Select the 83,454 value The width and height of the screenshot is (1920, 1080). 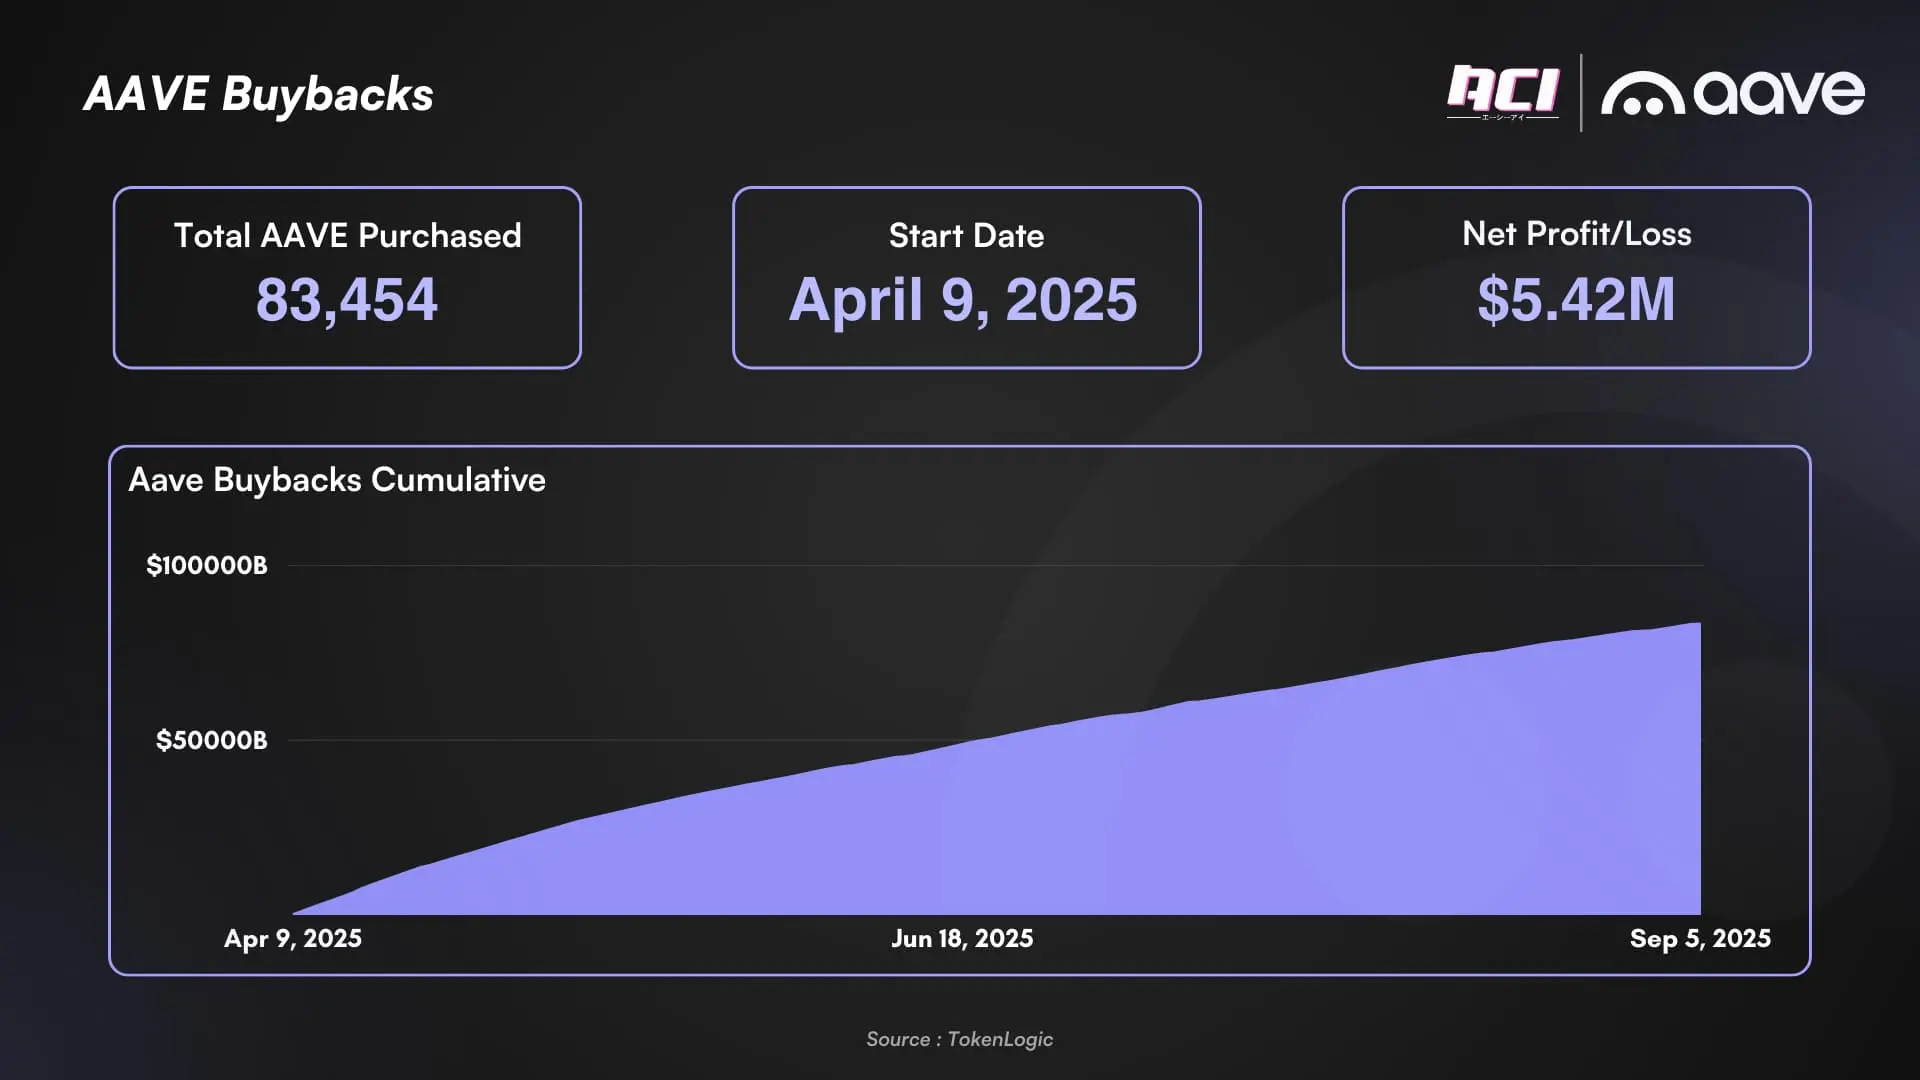[x=347, y=299]
